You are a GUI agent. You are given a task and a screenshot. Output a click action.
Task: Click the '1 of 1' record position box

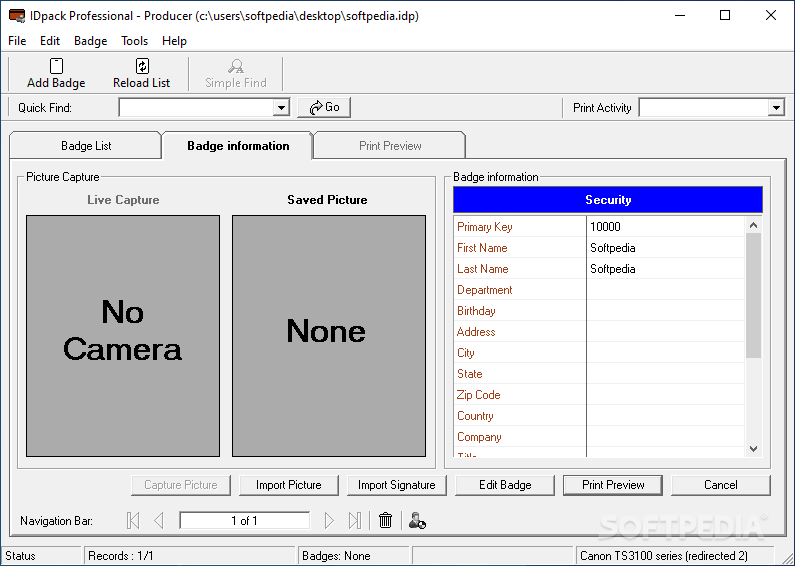(x=244, y=520)
